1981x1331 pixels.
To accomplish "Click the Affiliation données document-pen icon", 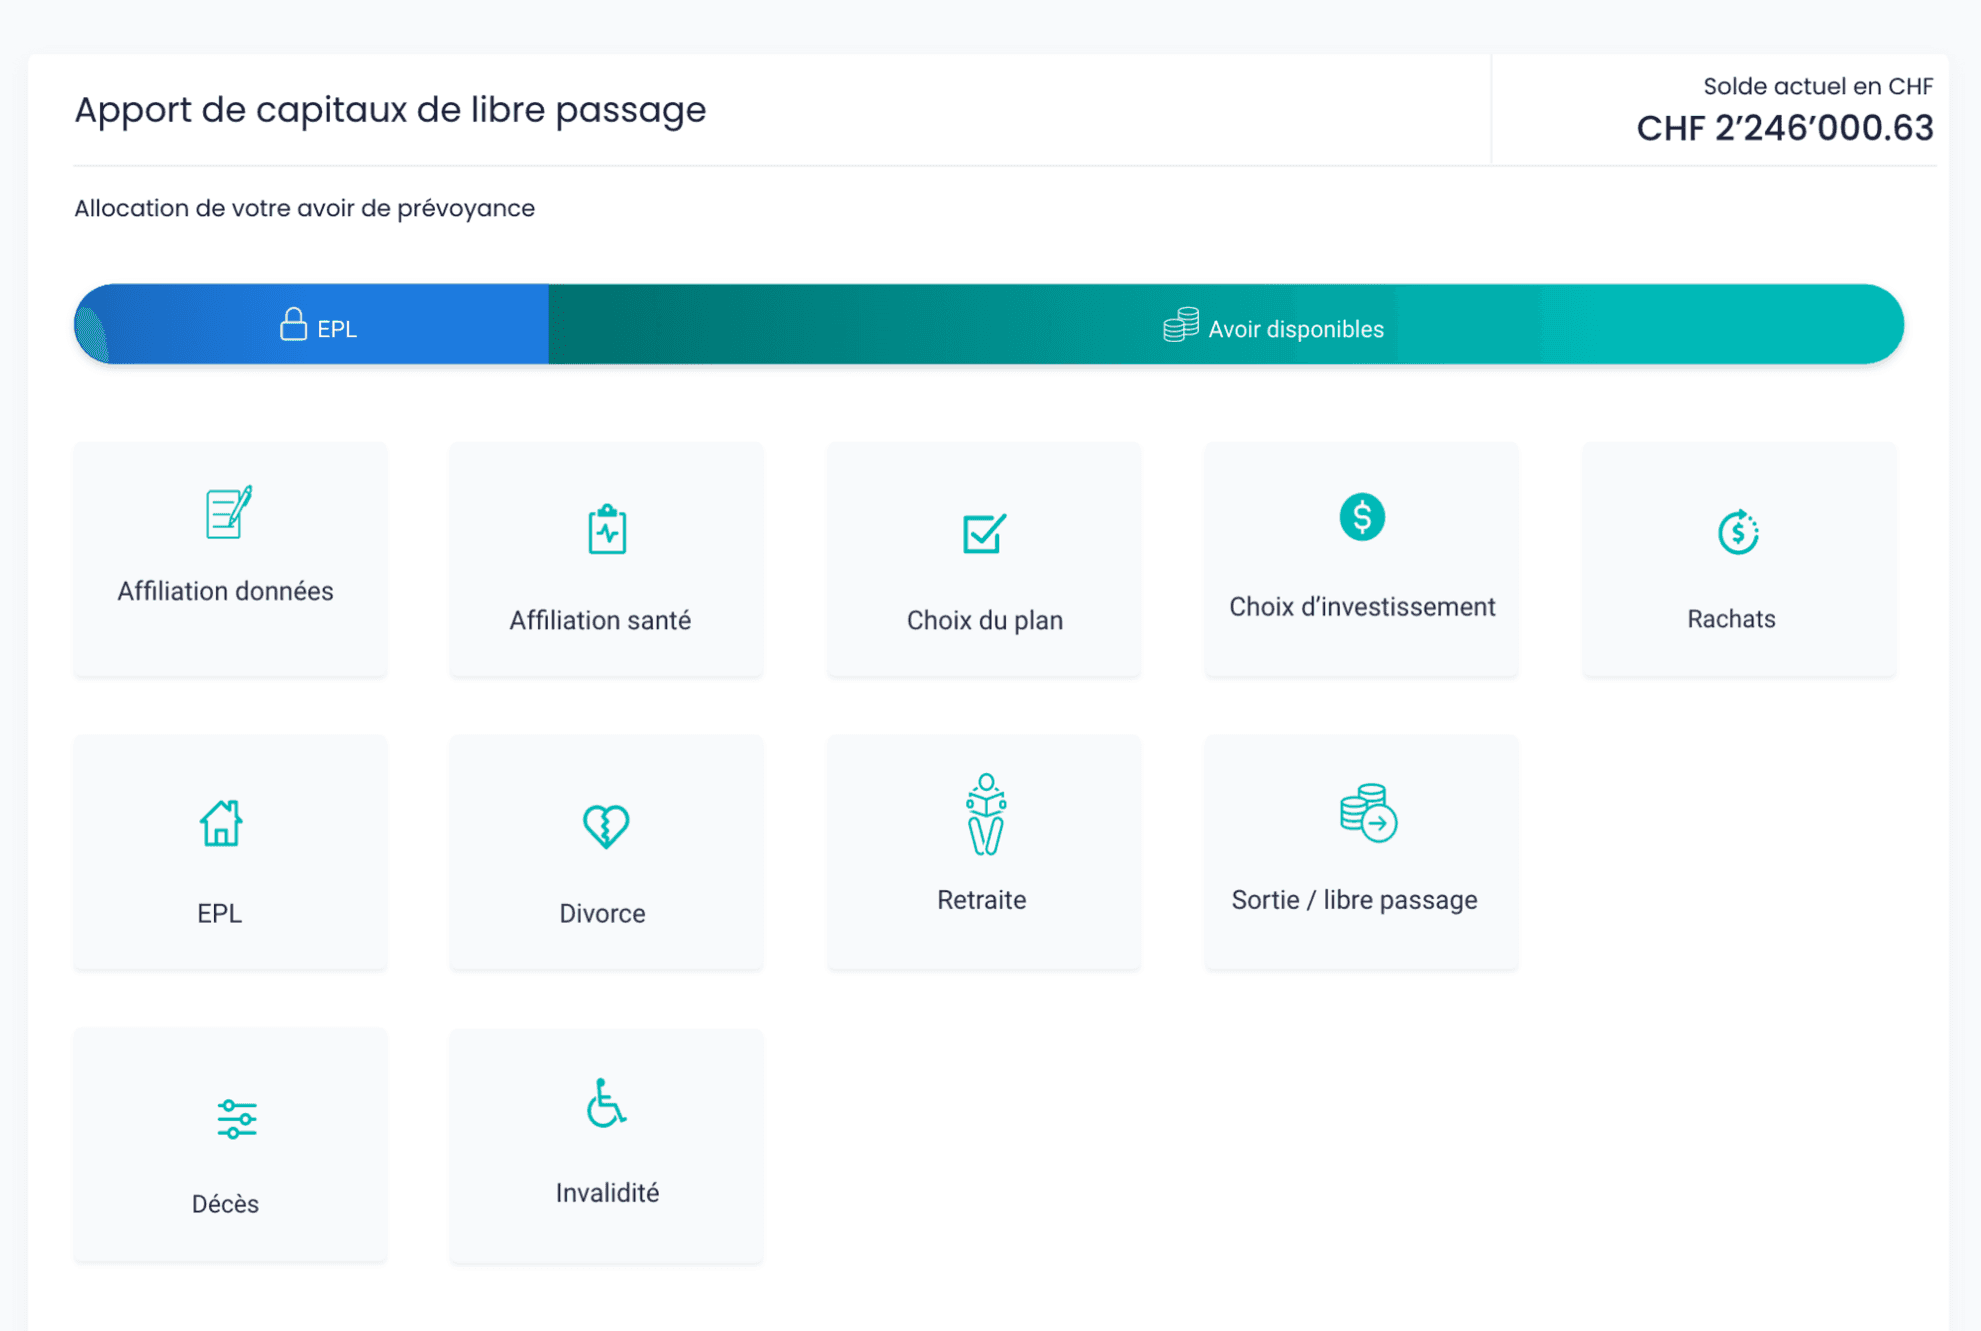I will point(229,512).
